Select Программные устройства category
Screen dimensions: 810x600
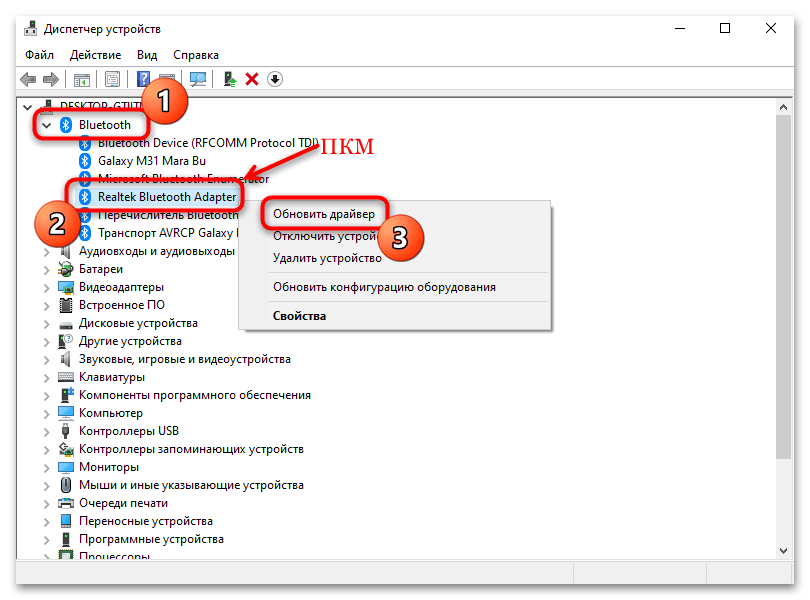pos(151,539)
